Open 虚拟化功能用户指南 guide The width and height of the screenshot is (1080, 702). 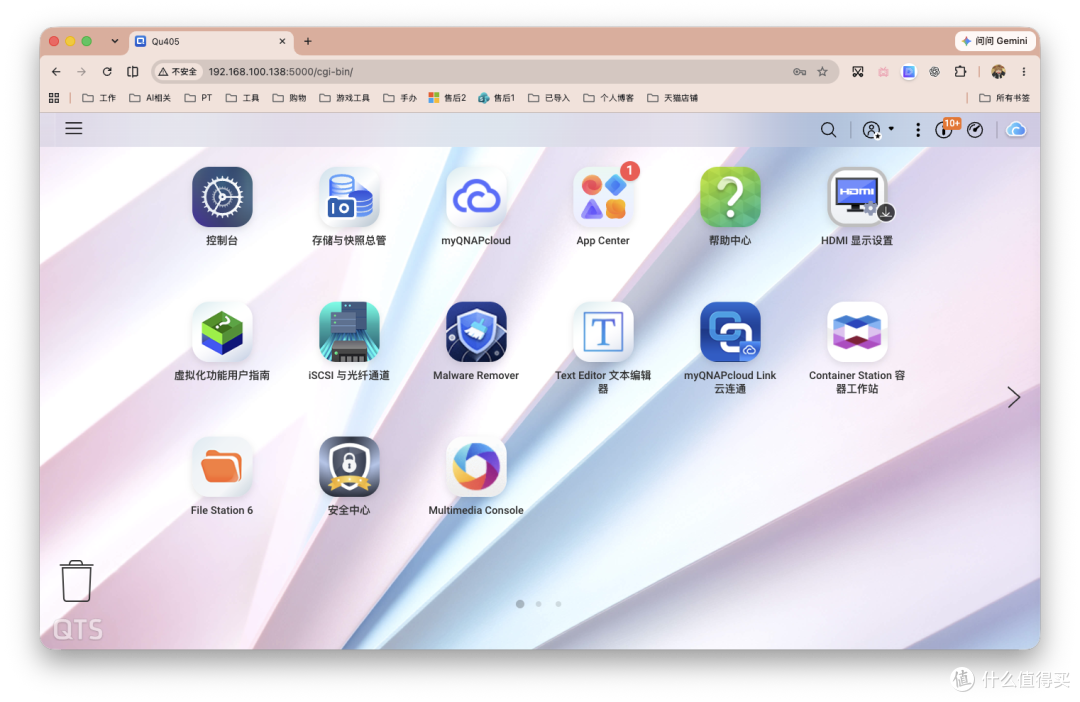[222, 332]
